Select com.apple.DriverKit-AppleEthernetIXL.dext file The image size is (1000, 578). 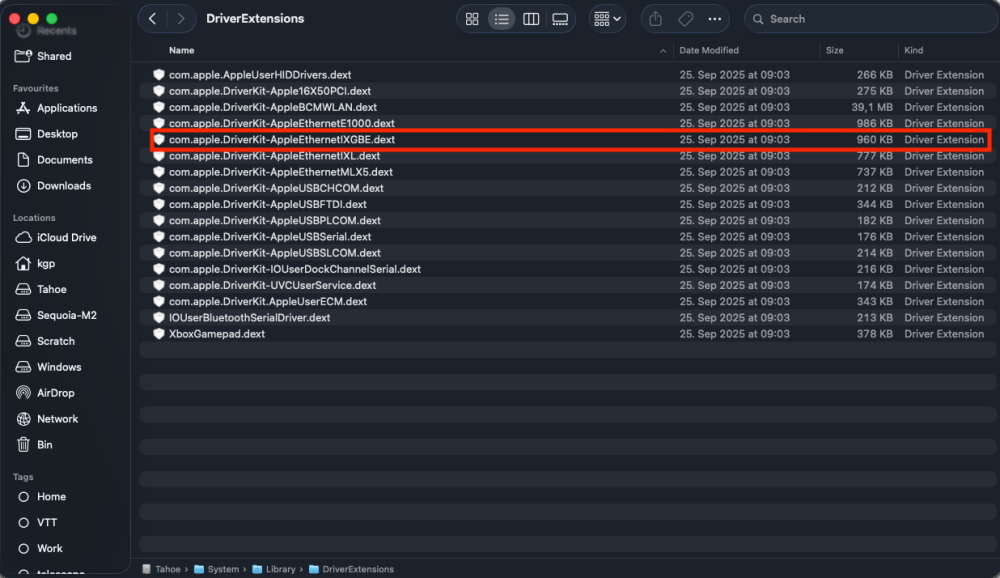click(568, 156)
